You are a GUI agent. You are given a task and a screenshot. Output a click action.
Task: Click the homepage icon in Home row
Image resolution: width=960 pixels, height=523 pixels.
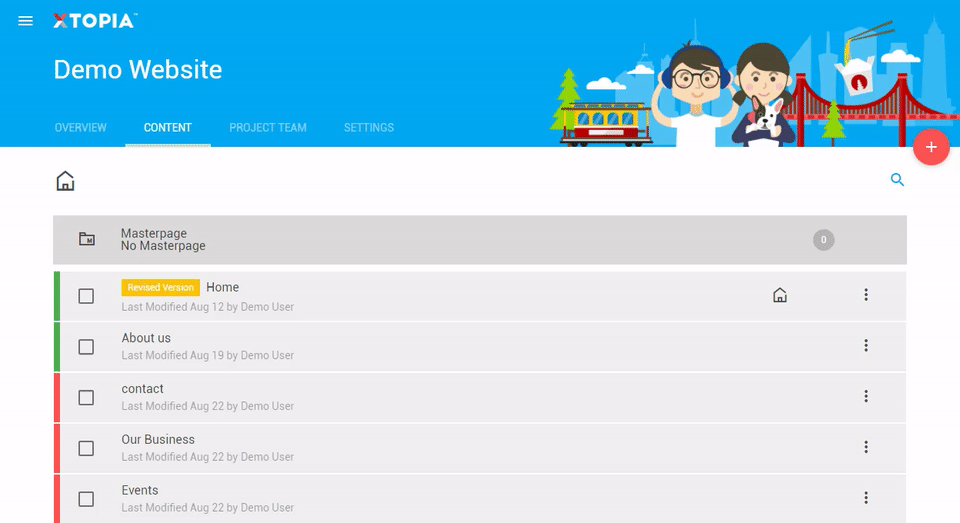click(x=780, y=295)
